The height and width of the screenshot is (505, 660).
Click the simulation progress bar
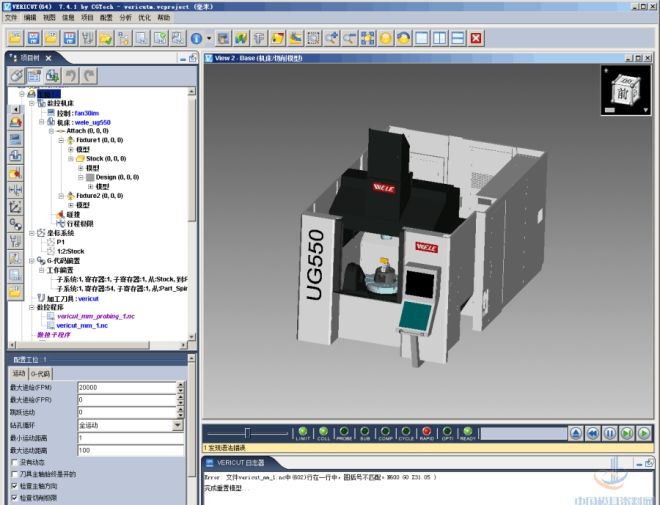[x=524, y=433]
